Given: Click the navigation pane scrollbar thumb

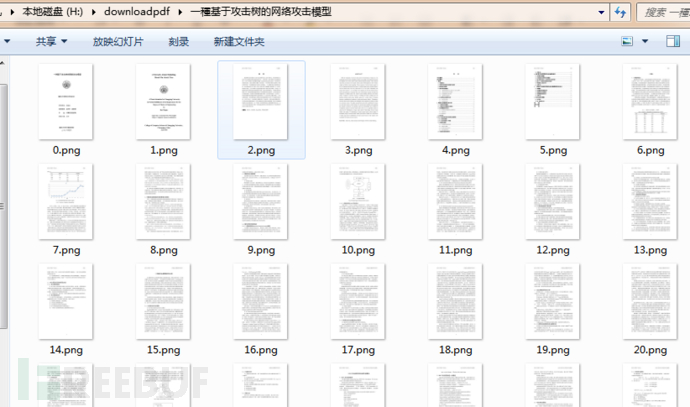Looking at the screenshot, I should 4,206.
